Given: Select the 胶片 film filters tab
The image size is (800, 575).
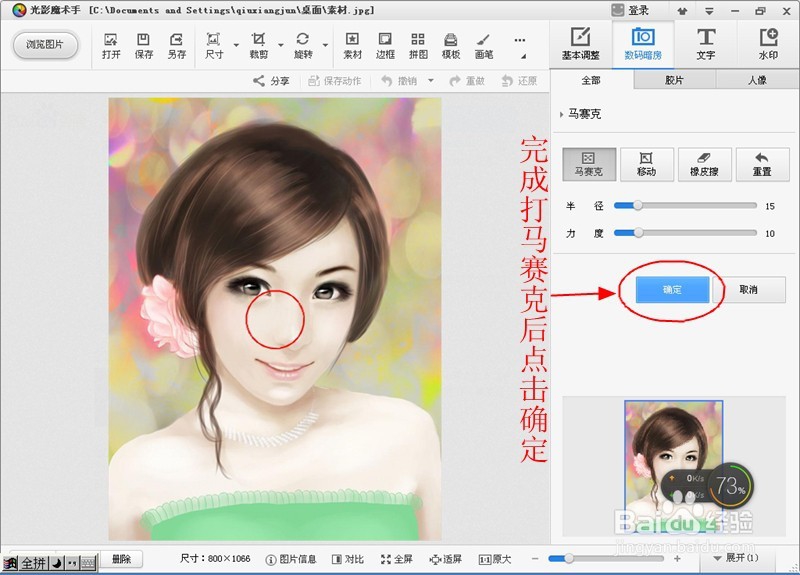Looking at the screenshot, I should click(x=674, y=80).
